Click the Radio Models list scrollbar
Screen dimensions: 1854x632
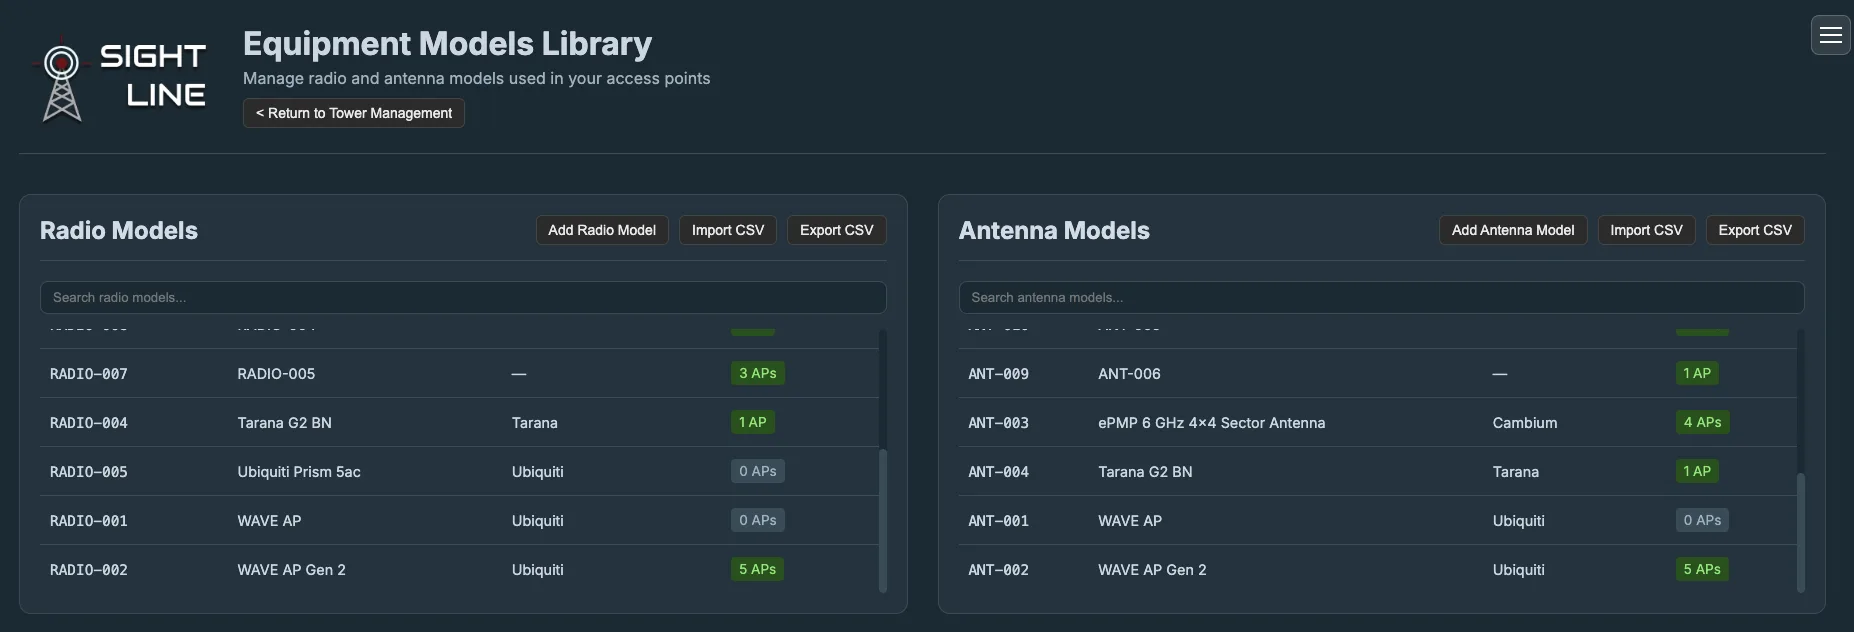882,520
